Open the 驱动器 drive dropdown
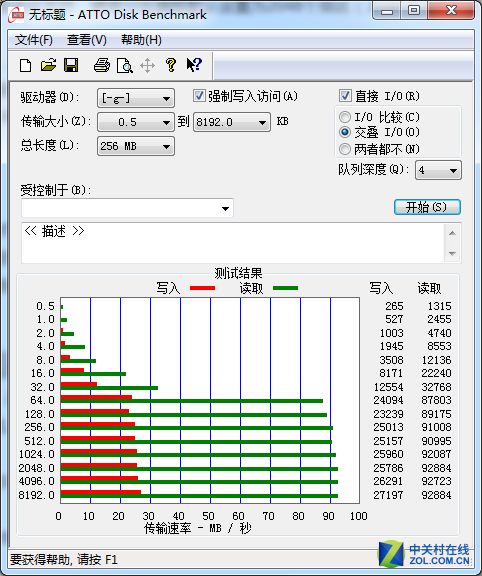 click(x=136, y=98)
